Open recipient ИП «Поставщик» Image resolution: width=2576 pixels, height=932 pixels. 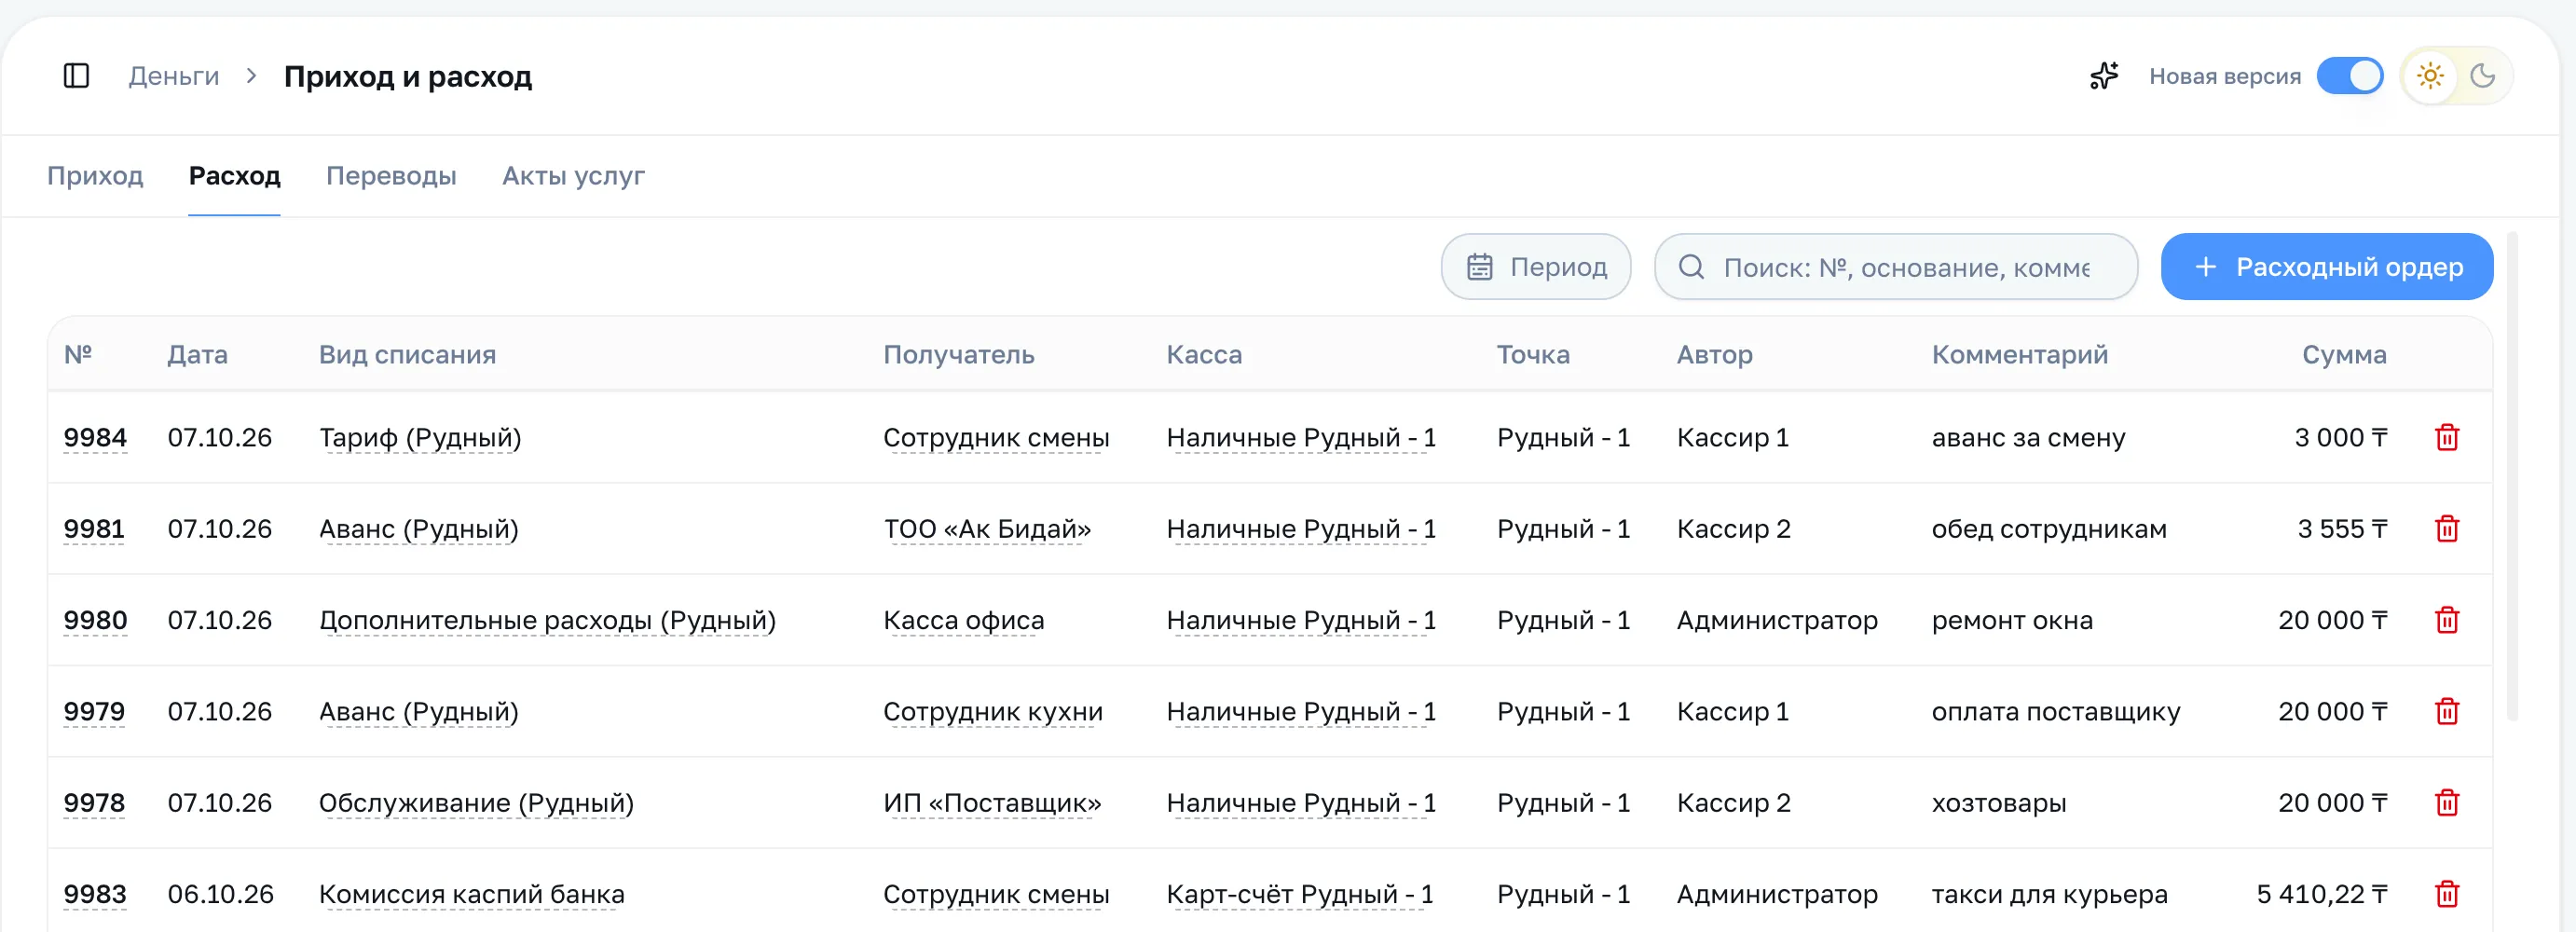coord(992,803)
